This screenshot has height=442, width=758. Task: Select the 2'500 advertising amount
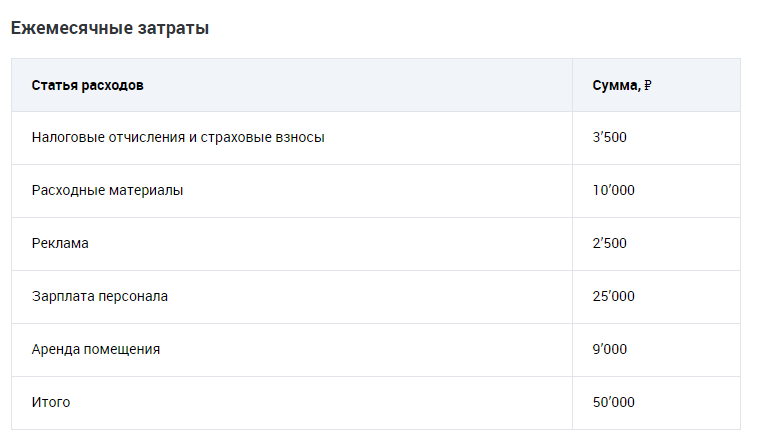(609, 243)
